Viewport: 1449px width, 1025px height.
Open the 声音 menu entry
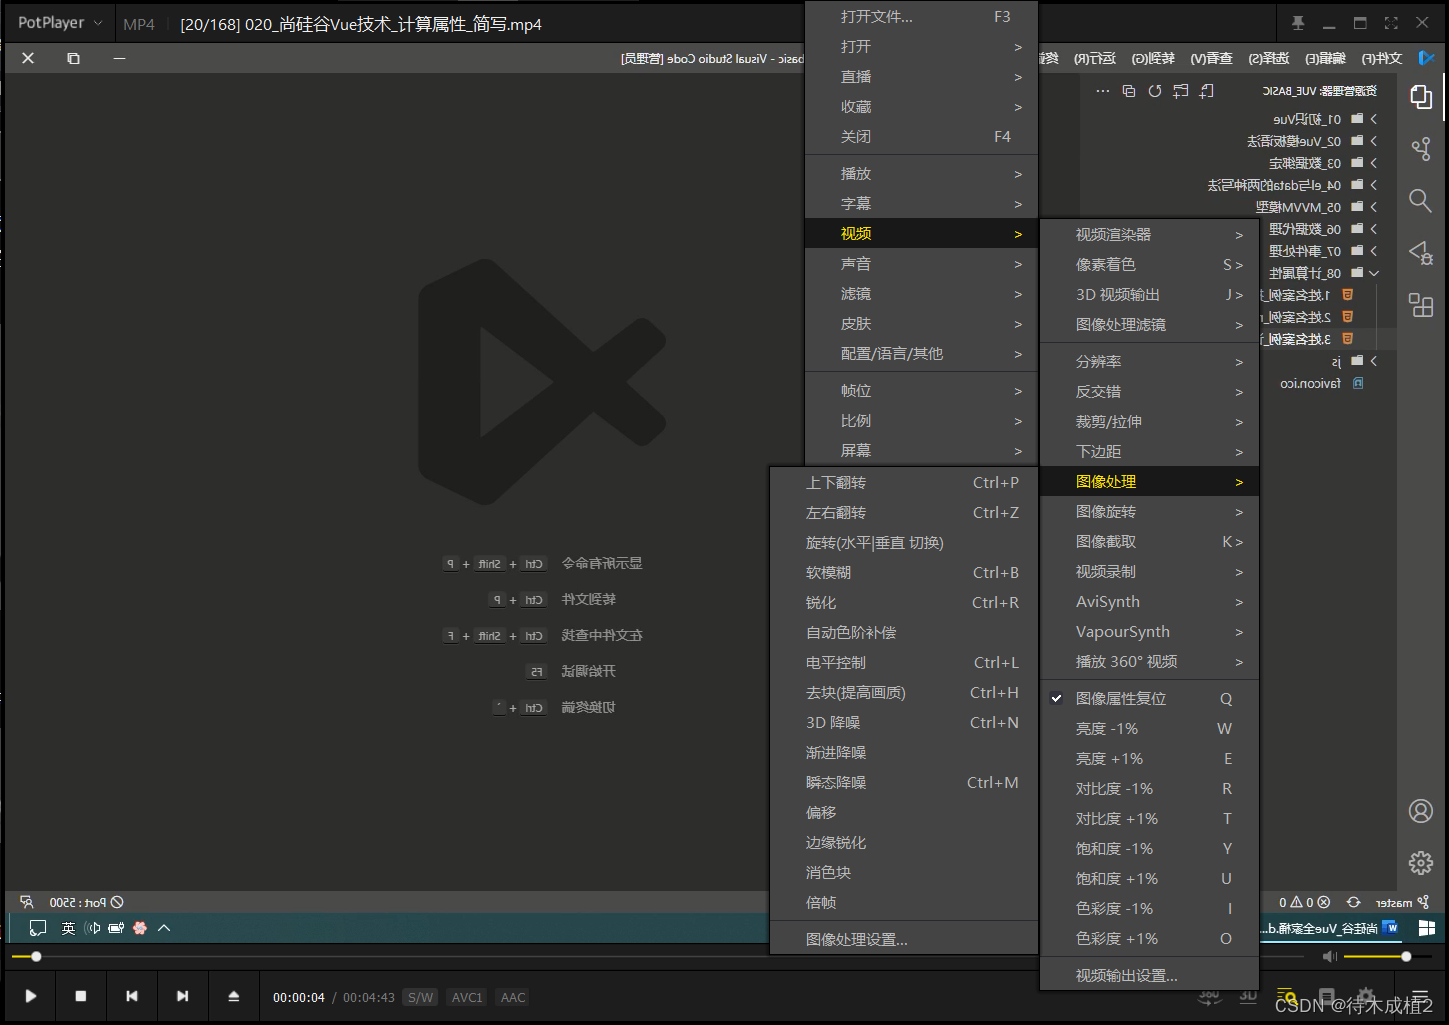click(921, 264)
